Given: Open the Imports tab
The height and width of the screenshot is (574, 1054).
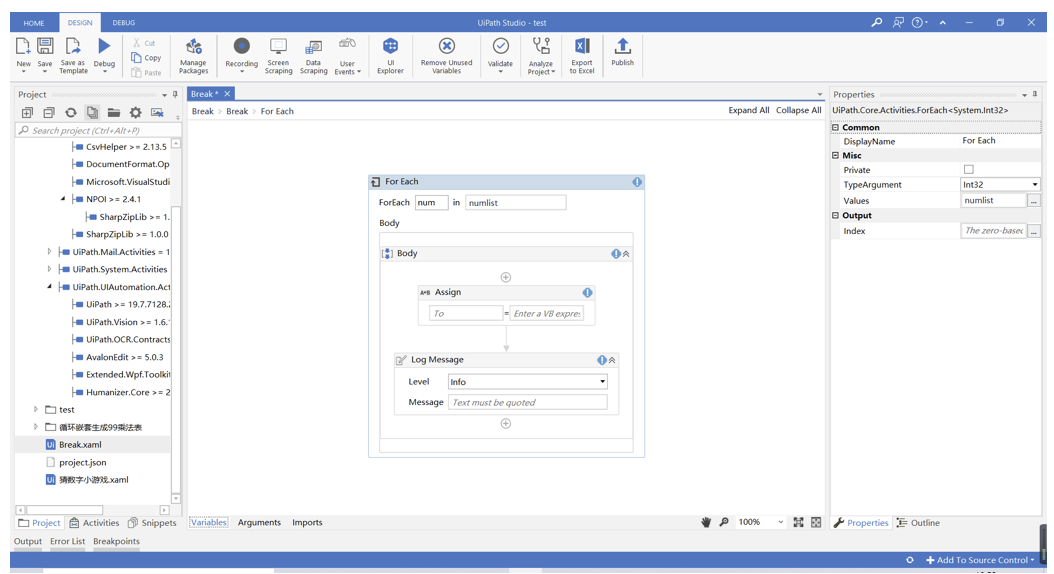Looking at the screenshot, I should pos(307,522).
